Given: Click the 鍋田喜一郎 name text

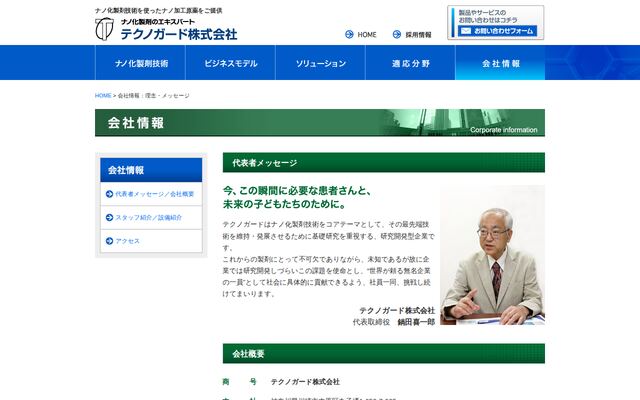Looking at the screenshot, I should [x=416, y=322].
